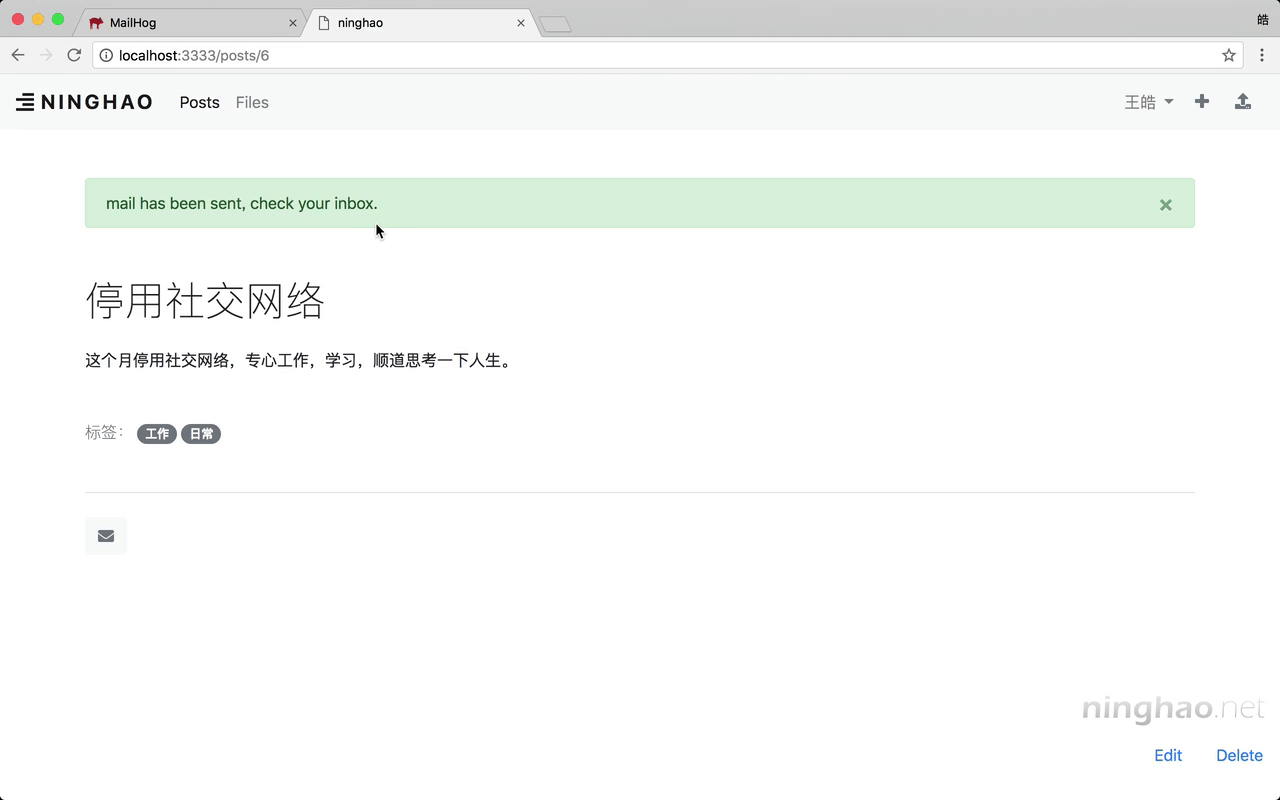Click the address bar URL field
Screen dimensions: 1280x800
600,55
